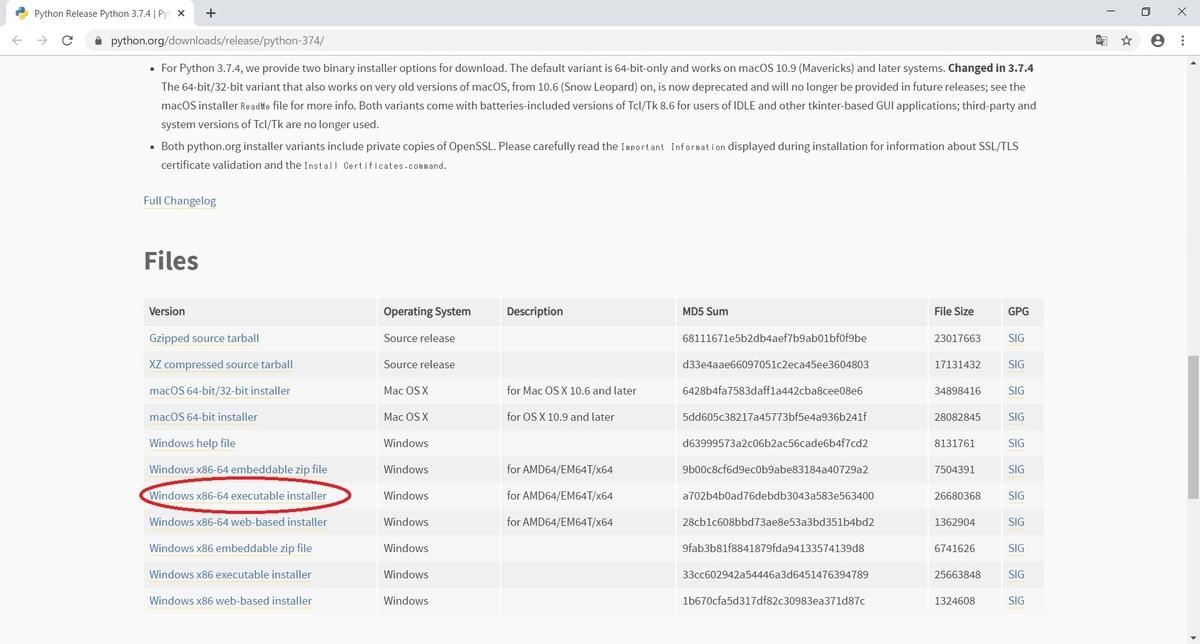Open the Full Changelog link
The width and height of the screenshot is (1200, 644).
click(x=180, y=201)
